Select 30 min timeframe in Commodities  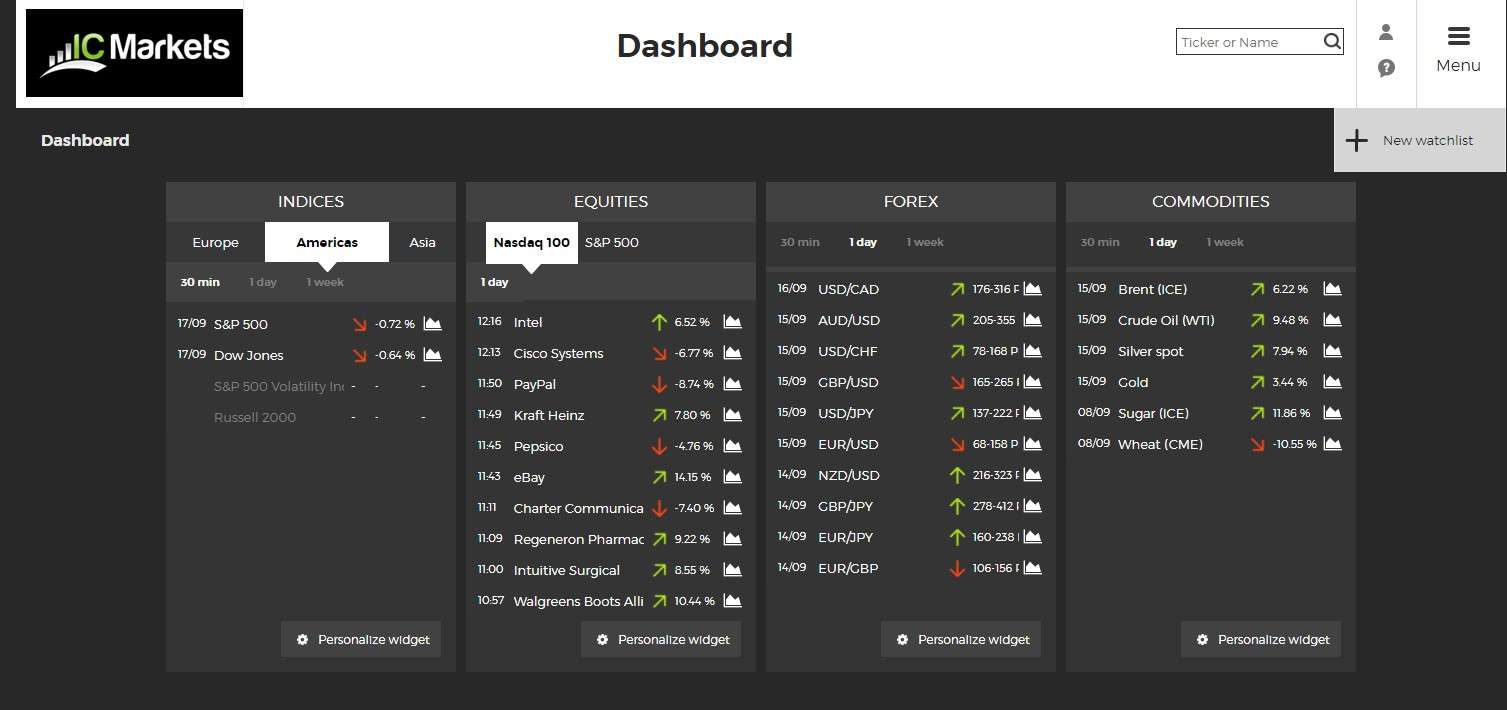click(1100, 242)
